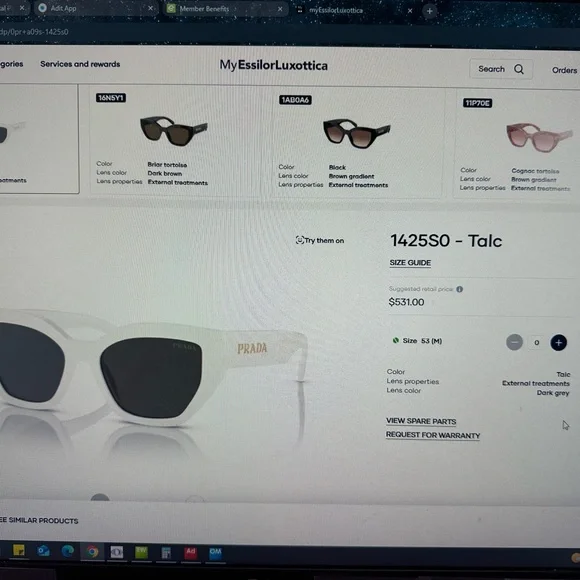Click the search magnifier icon
Image resolution: width=580 pixels, height=580 pixels.
pos(519,69)
